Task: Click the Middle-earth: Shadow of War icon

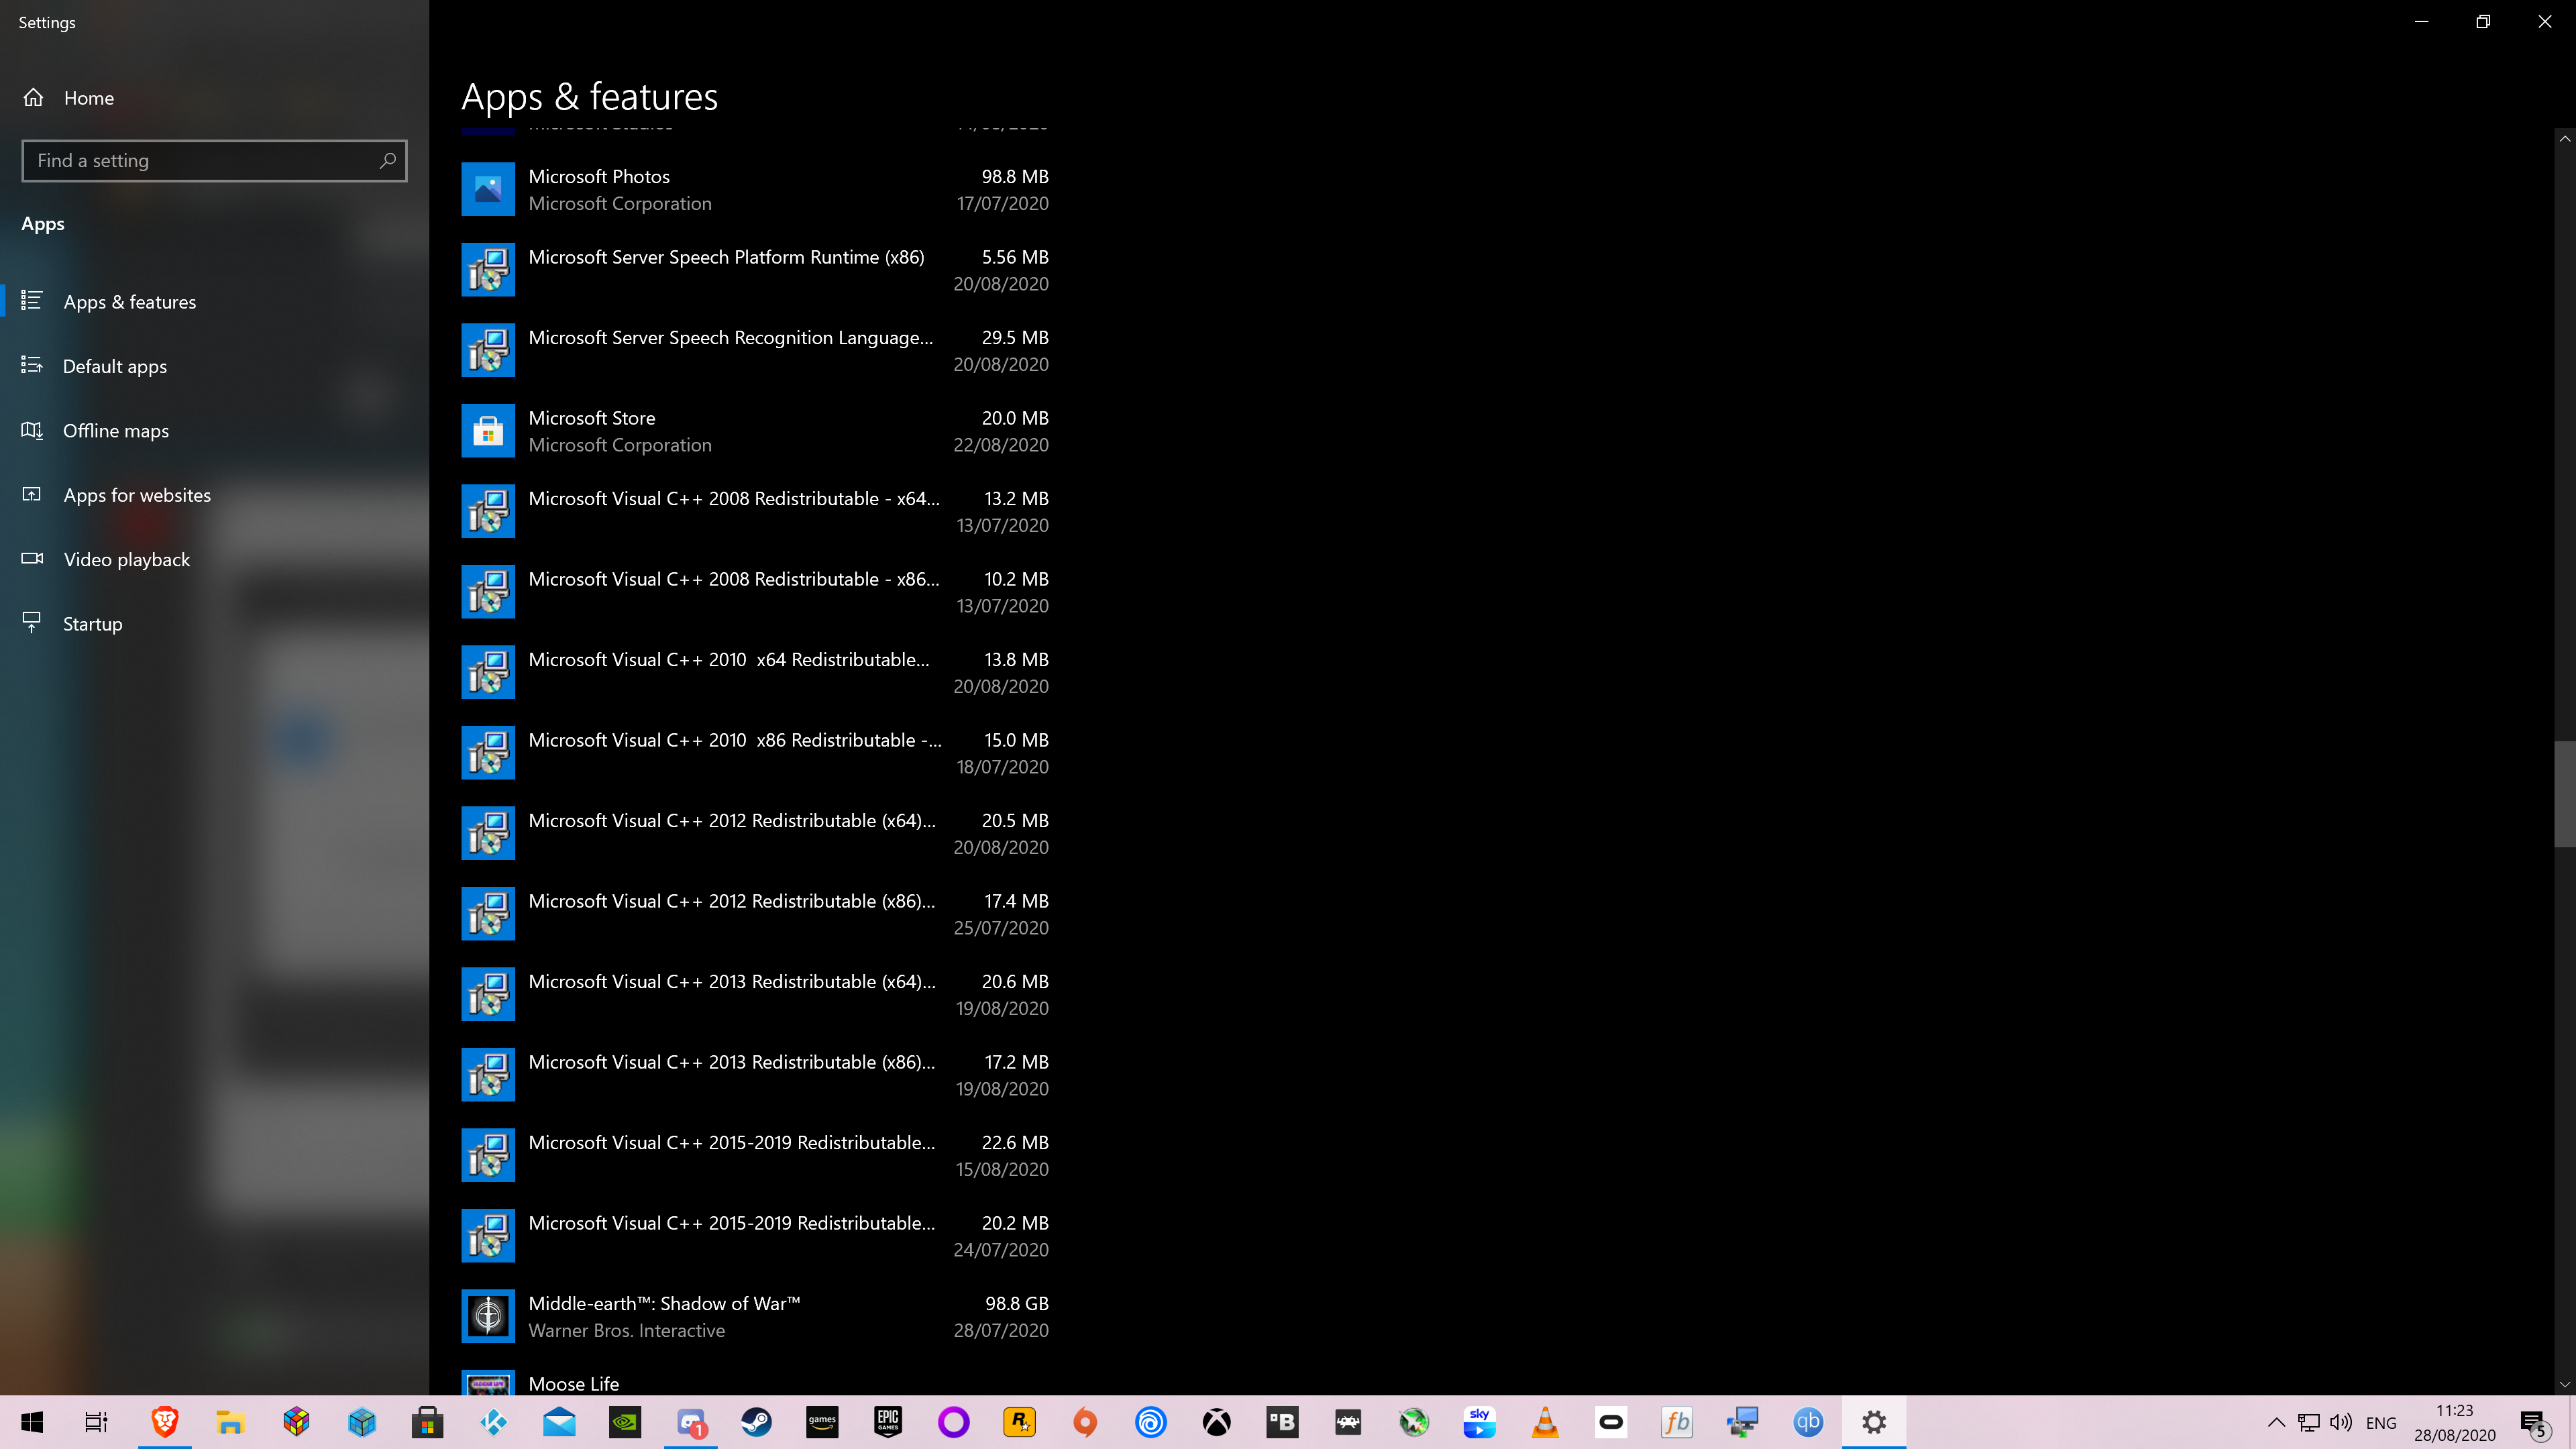Action: (x=488, y=1316)
